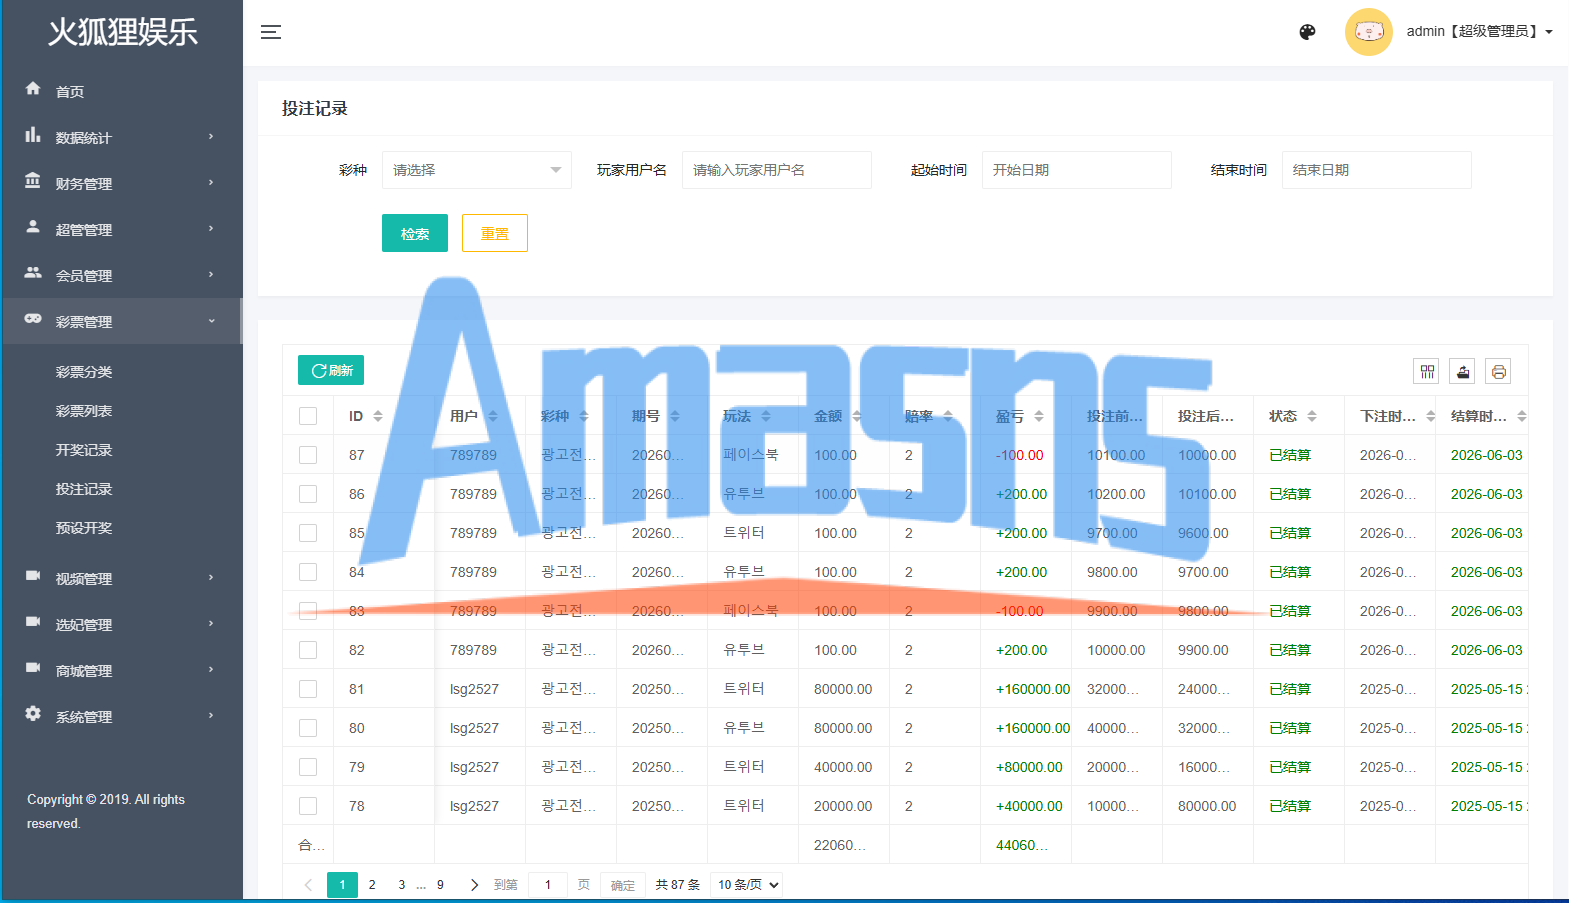Collapse the 彩票管理 sidebar menu
Viewport: 1569px width, 903px height.
121,321
